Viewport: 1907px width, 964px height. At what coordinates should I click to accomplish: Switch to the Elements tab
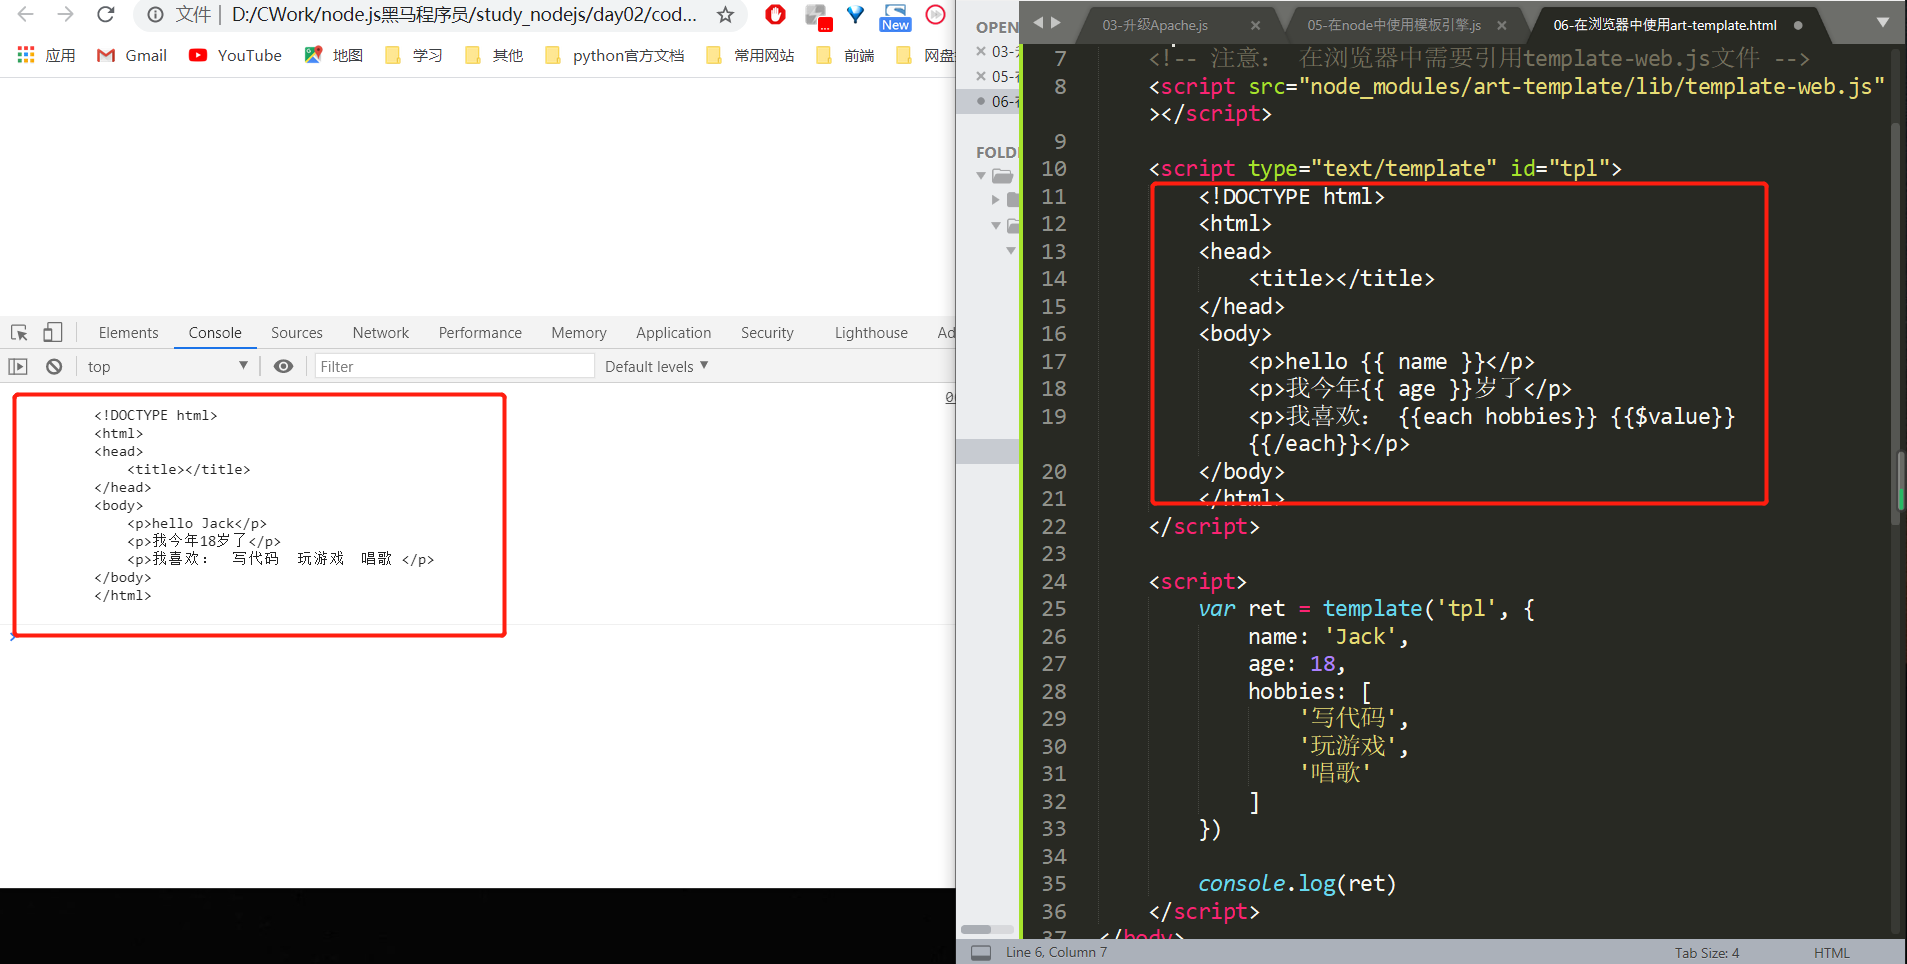128,333
